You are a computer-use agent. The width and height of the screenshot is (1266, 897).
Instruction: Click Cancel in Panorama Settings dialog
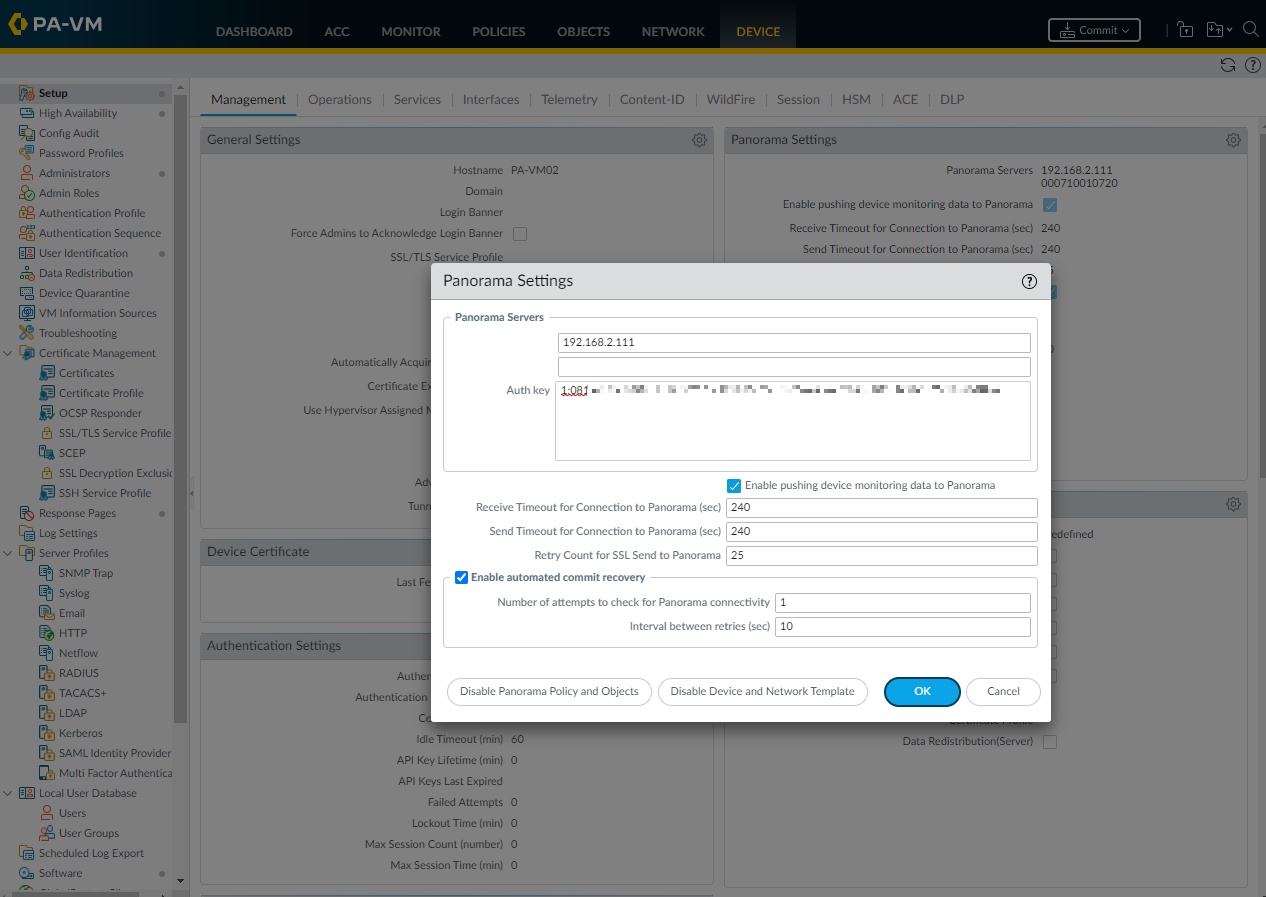click(1003, 691)
